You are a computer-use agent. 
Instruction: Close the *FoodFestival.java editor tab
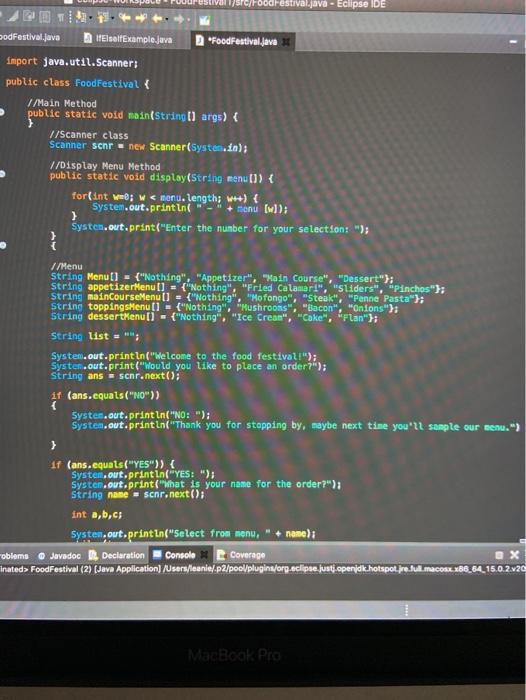(286, 42)
